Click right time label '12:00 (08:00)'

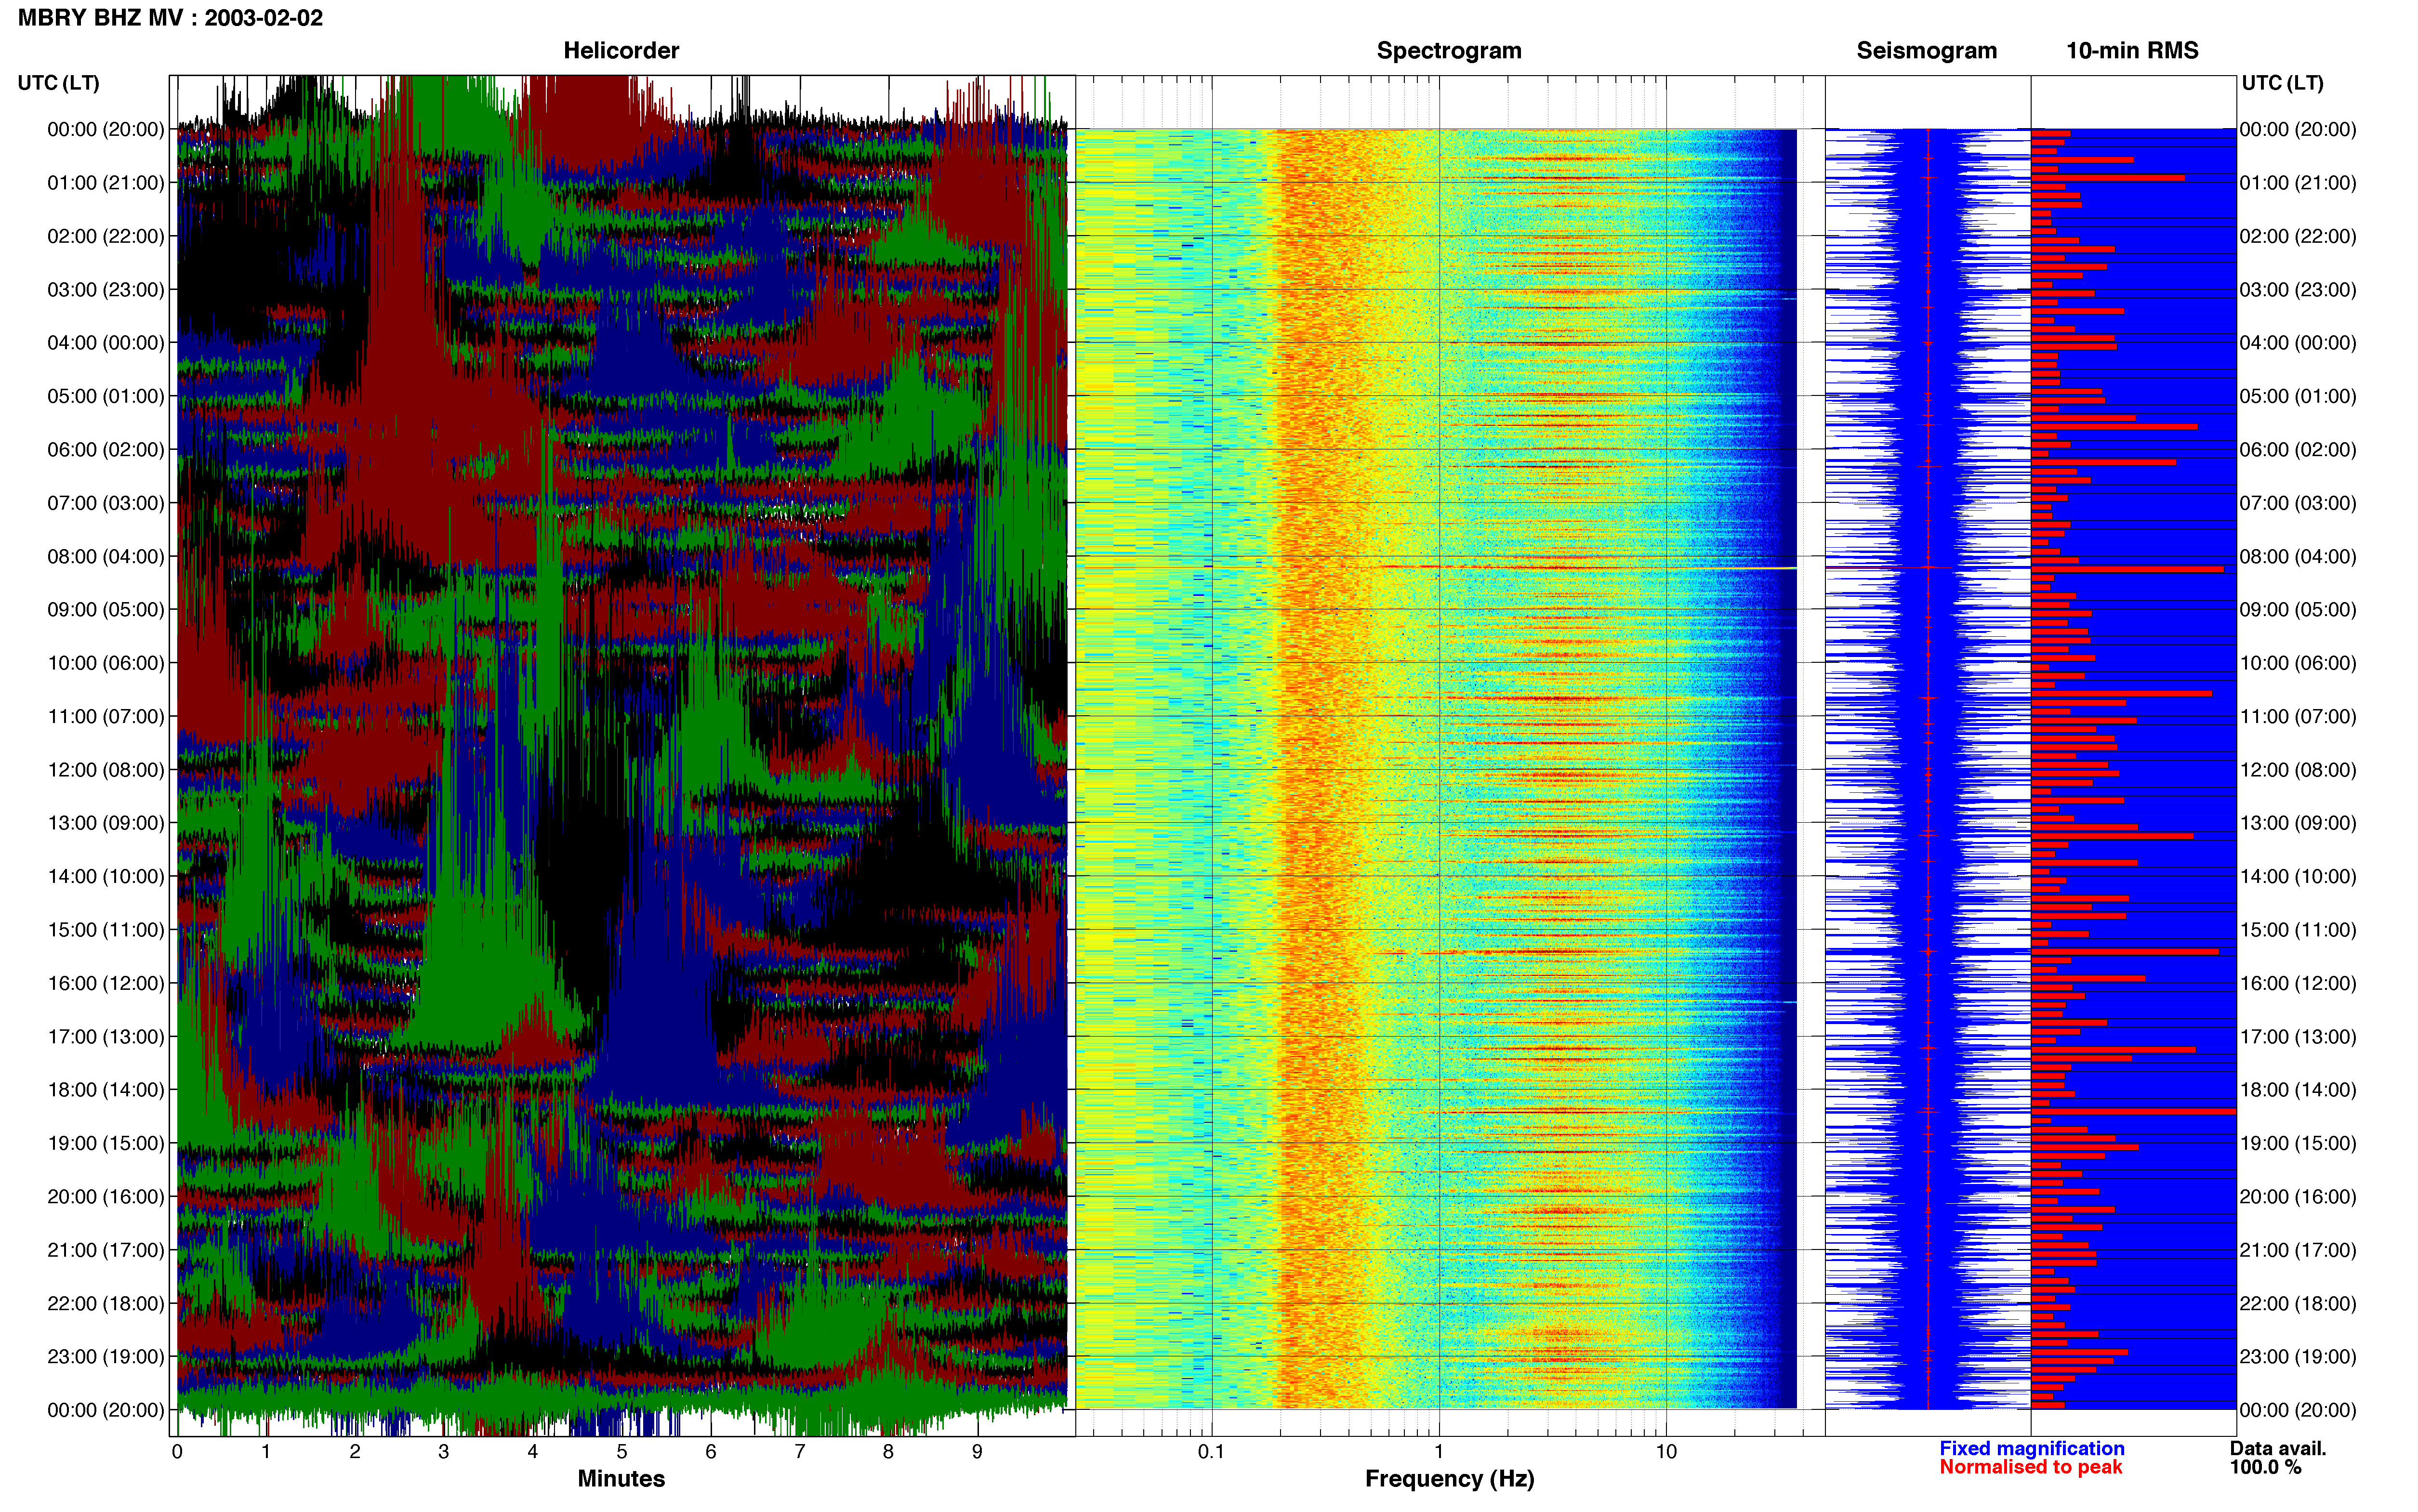pyautogui.click(x=2298, y=770)
